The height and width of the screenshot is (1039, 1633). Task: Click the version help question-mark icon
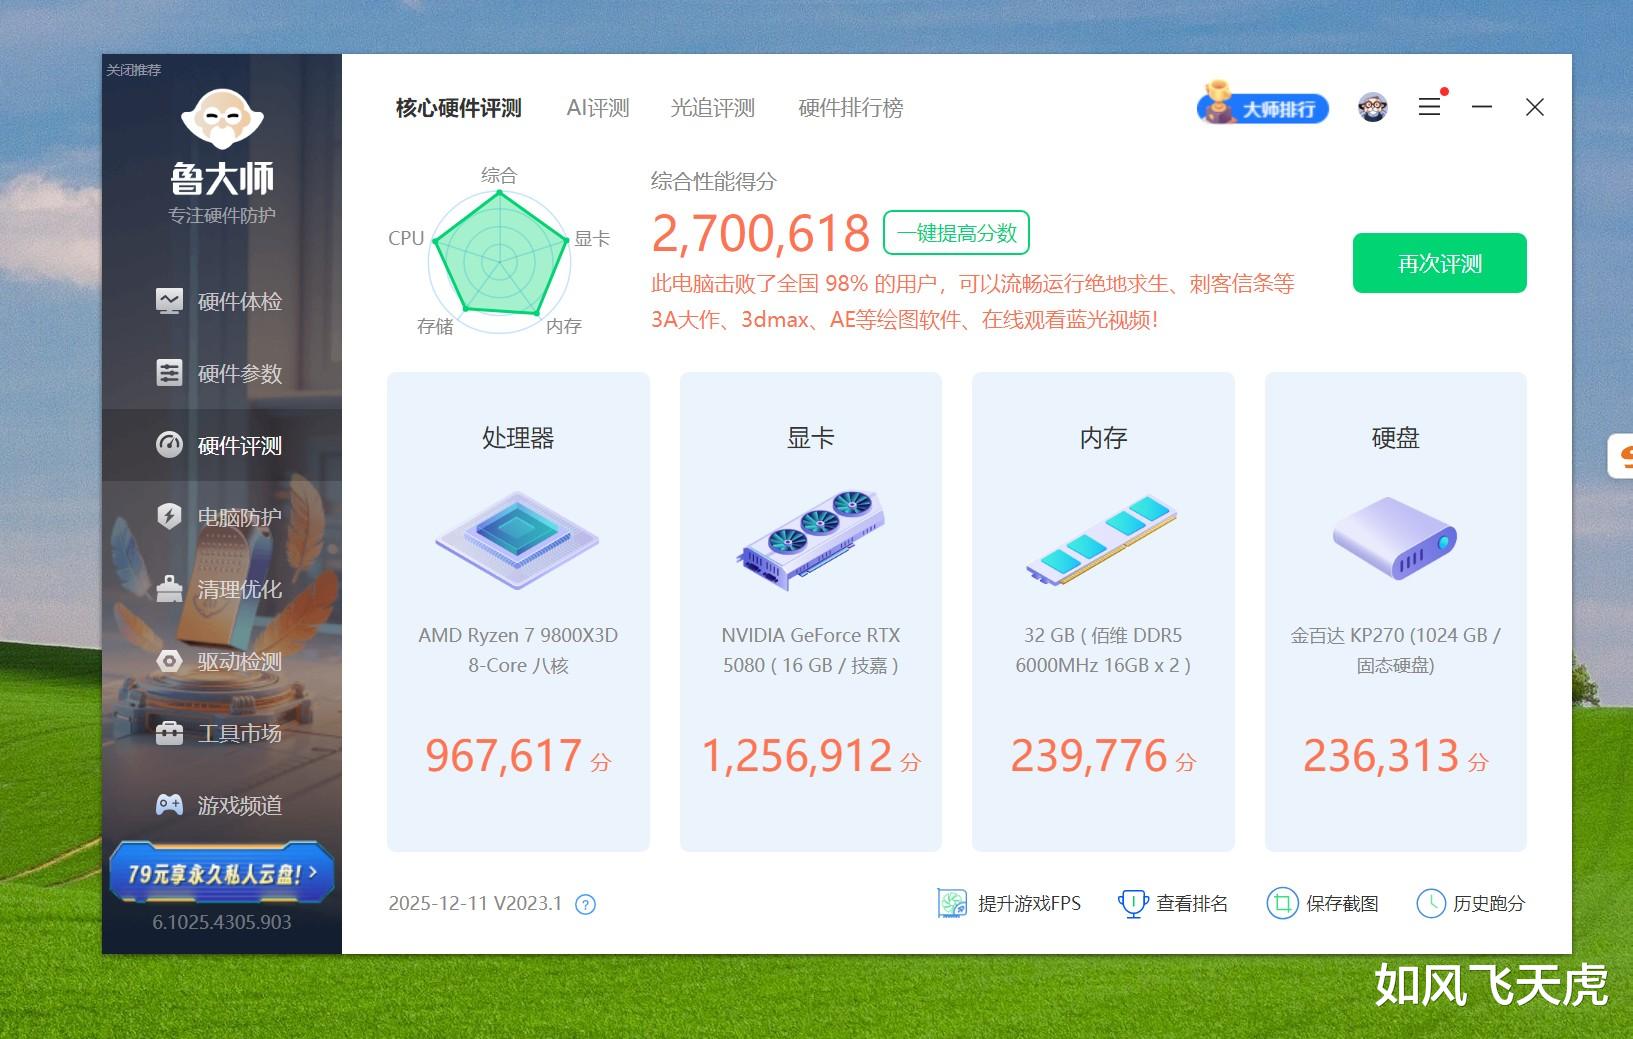pyautogui.click(x=586, y=905)
